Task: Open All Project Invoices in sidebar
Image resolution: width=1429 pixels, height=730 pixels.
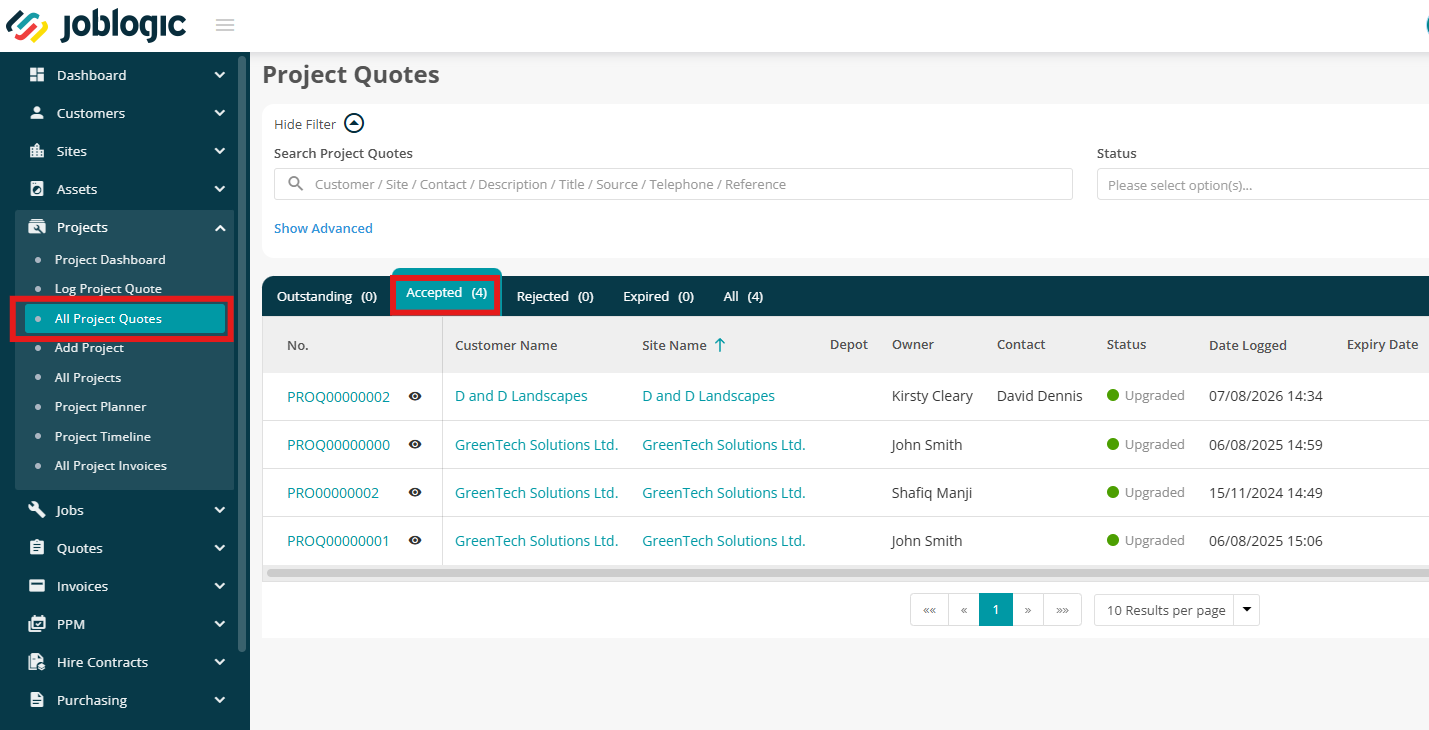Action: [111, 466]
